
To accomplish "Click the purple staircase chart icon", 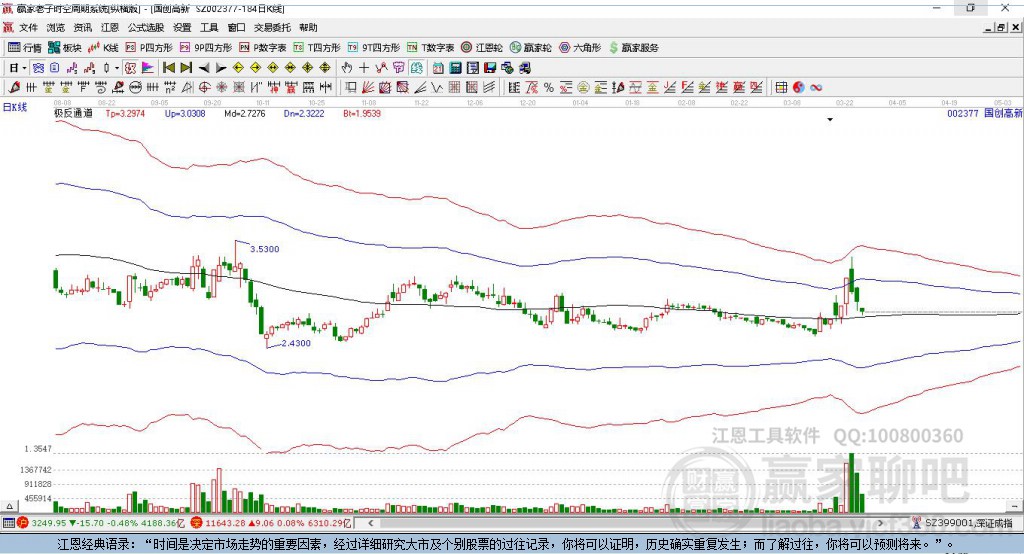I will point(72,68).
